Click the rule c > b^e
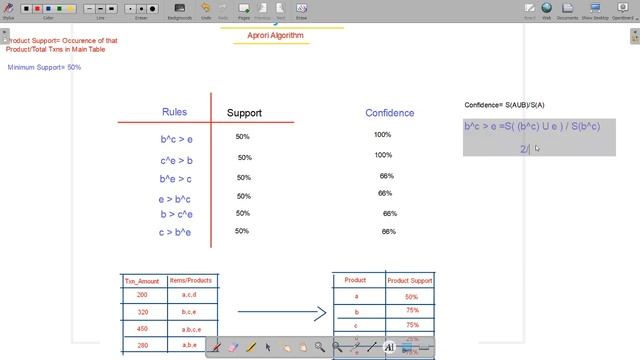Image resolution: width=640 pixels, height=360 pixels. click(x=175, y=232)
